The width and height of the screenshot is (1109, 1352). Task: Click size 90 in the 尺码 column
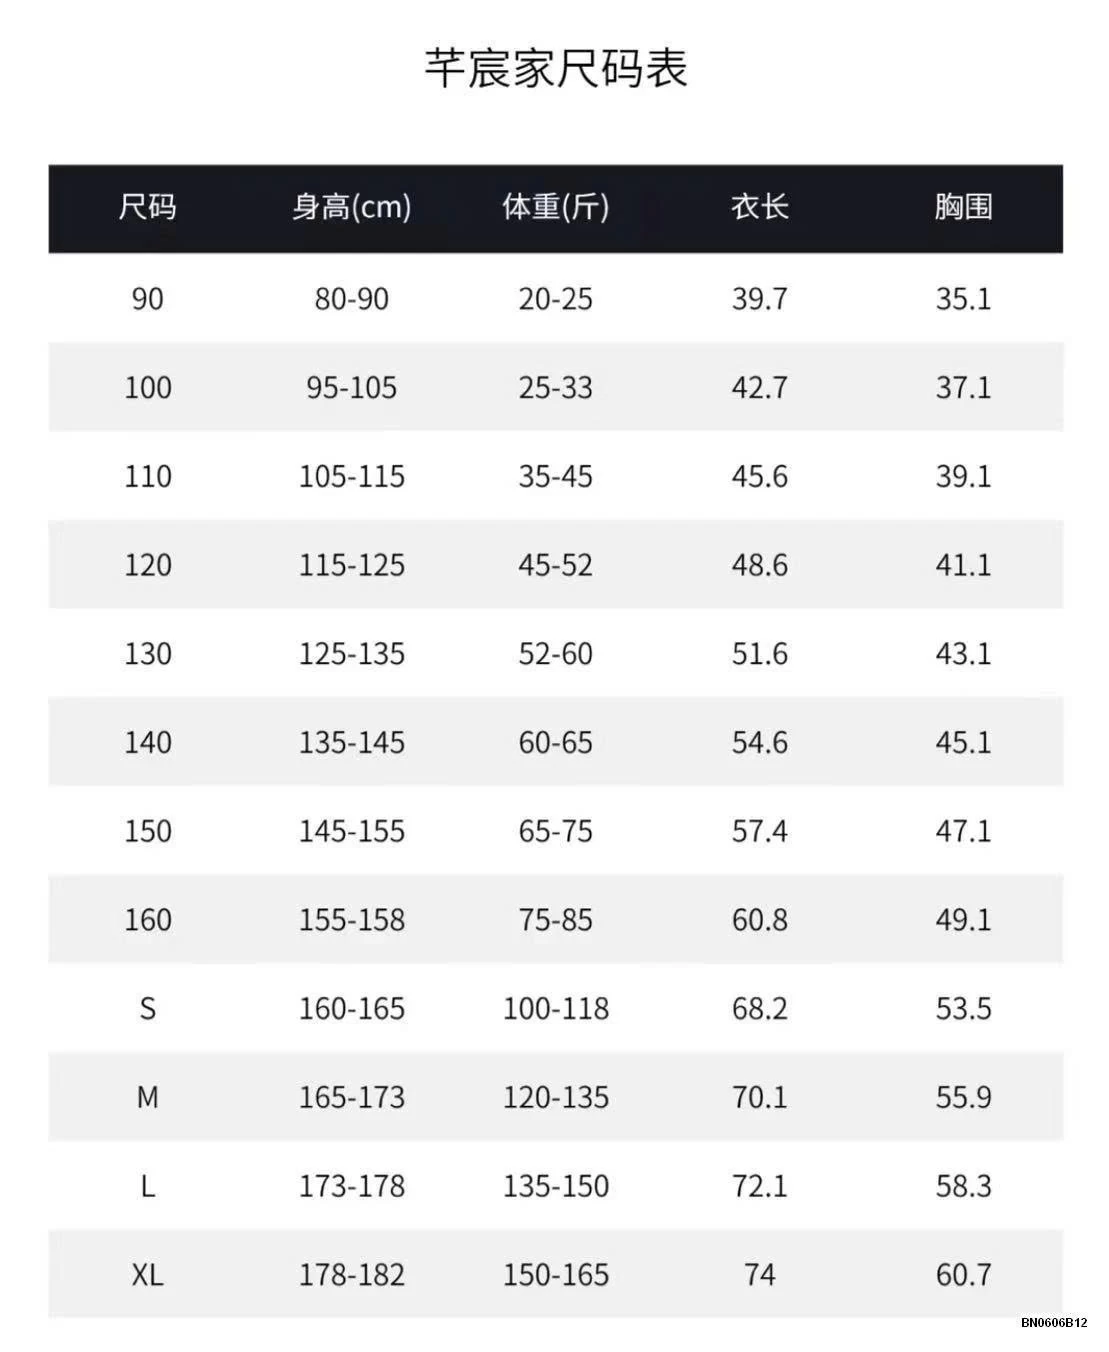[x=147, y=299]
